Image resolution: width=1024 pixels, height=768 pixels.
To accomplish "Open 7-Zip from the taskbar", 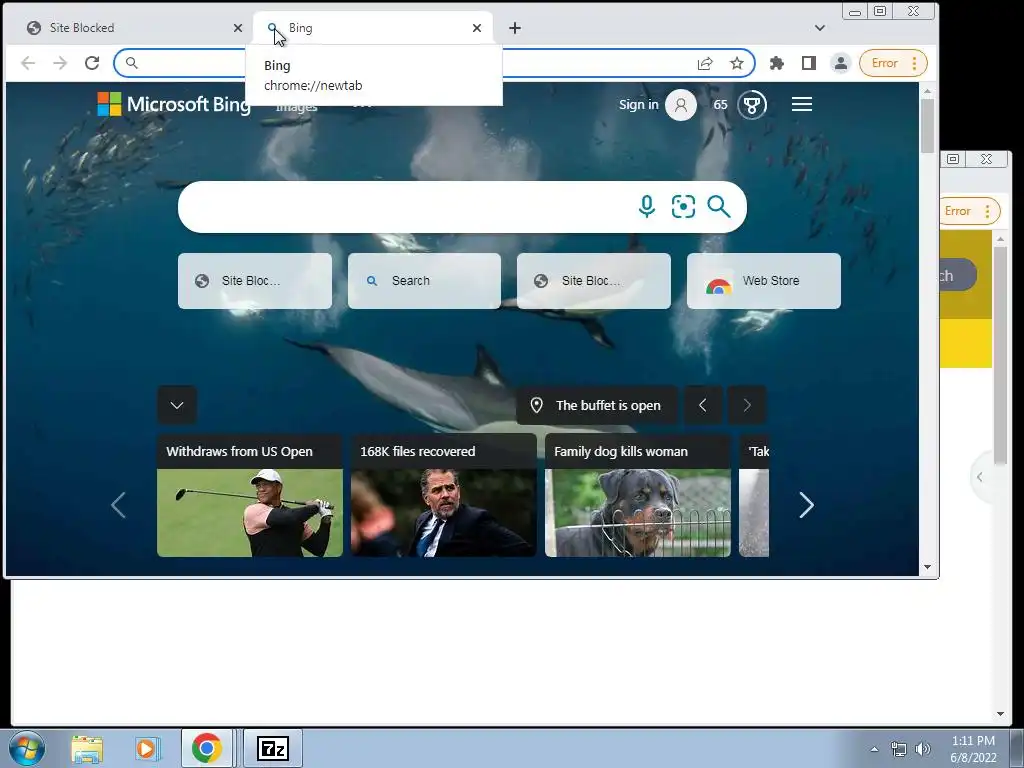I will [x=273, y=748].
